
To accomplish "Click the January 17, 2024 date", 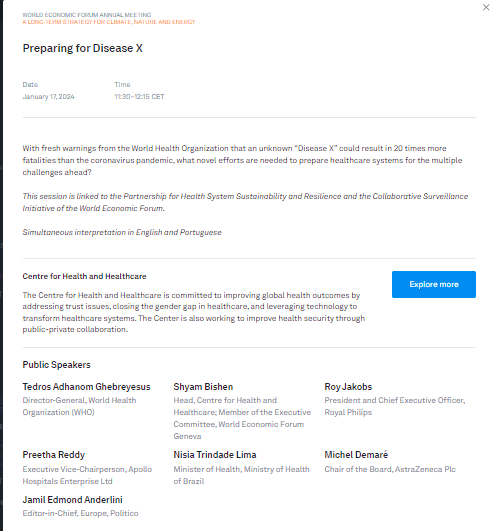I will [48, 97].
